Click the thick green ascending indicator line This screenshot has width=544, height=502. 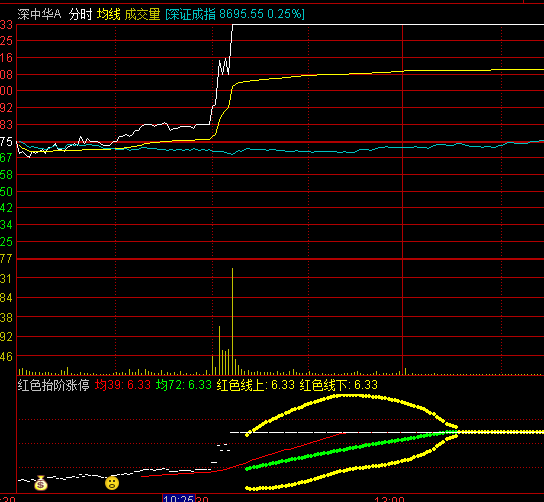pyautogui.click(x=347, y=450)
